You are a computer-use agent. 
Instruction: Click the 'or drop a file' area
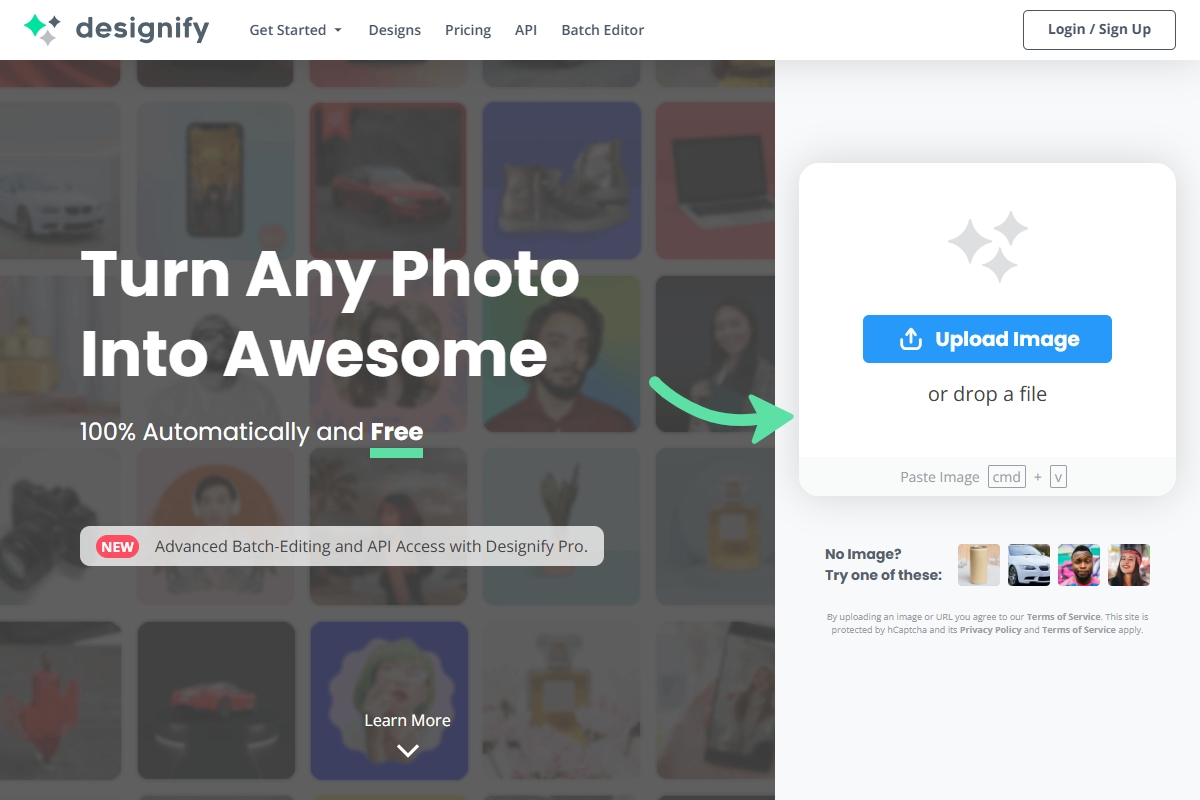(x=987, y=394)
